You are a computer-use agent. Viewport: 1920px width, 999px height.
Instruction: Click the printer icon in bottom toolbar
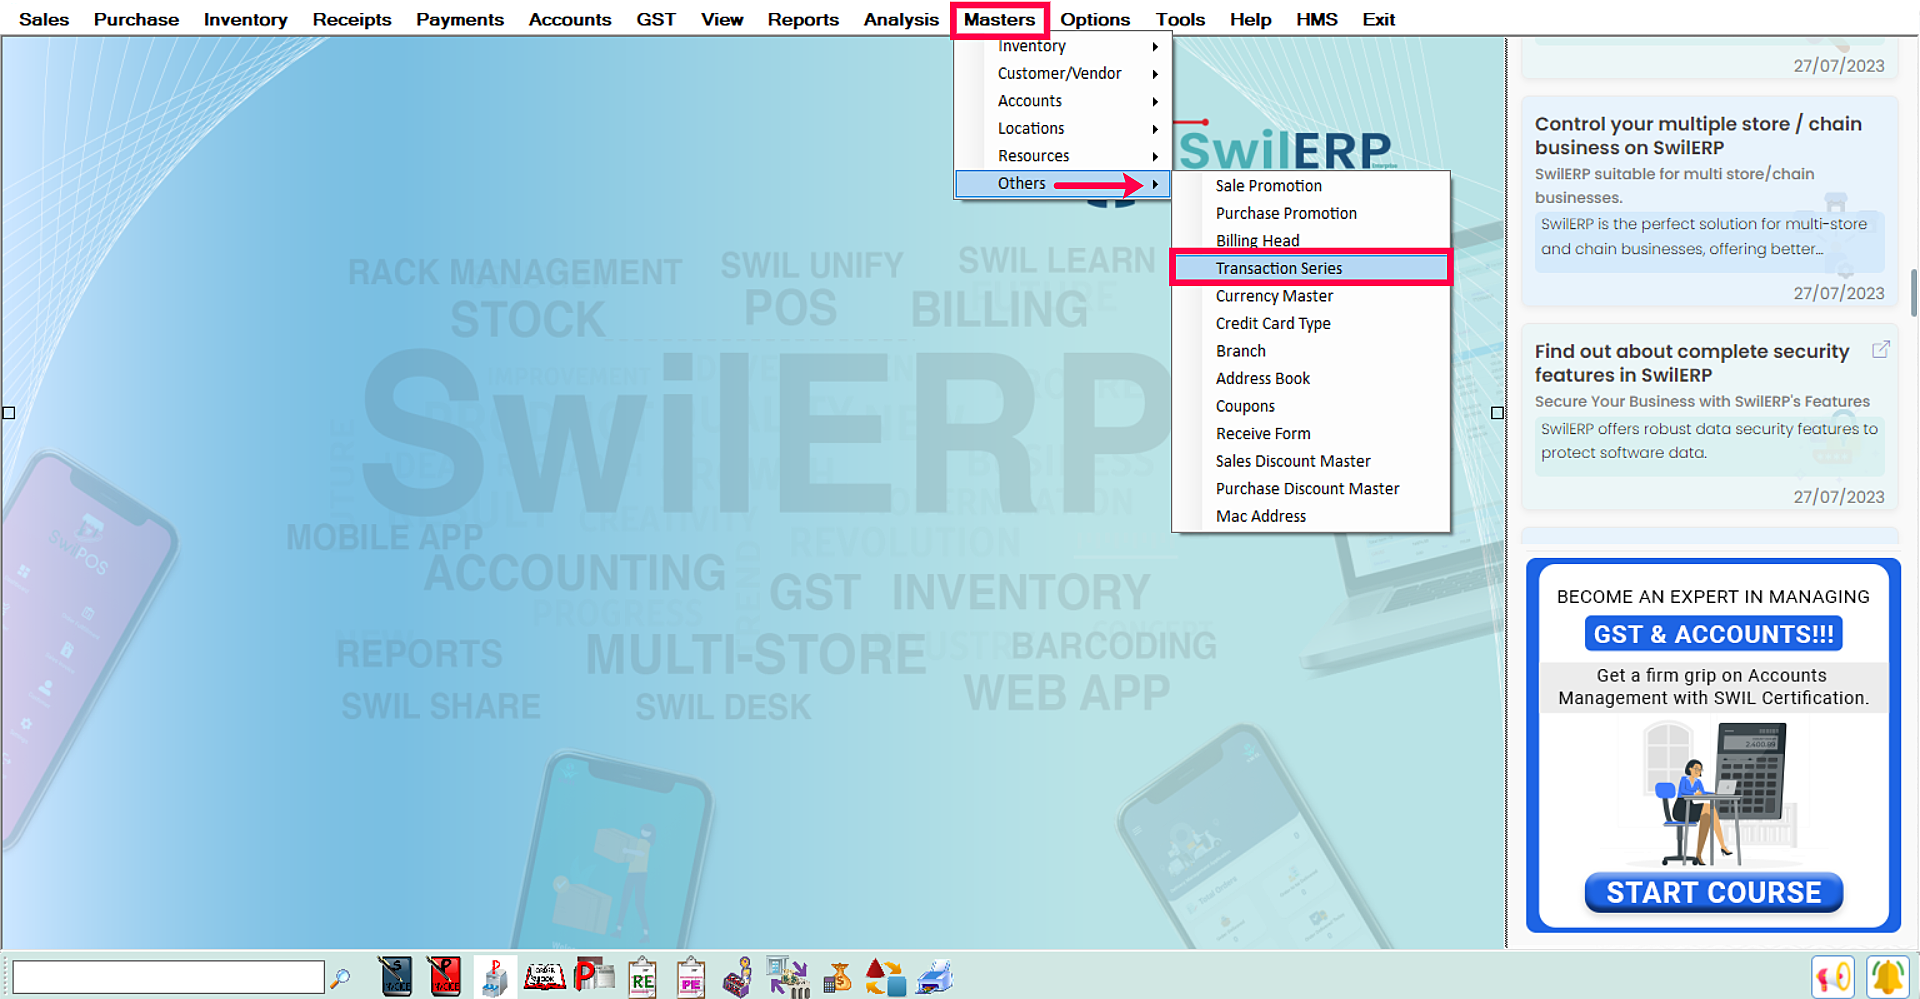pos(934,977)
